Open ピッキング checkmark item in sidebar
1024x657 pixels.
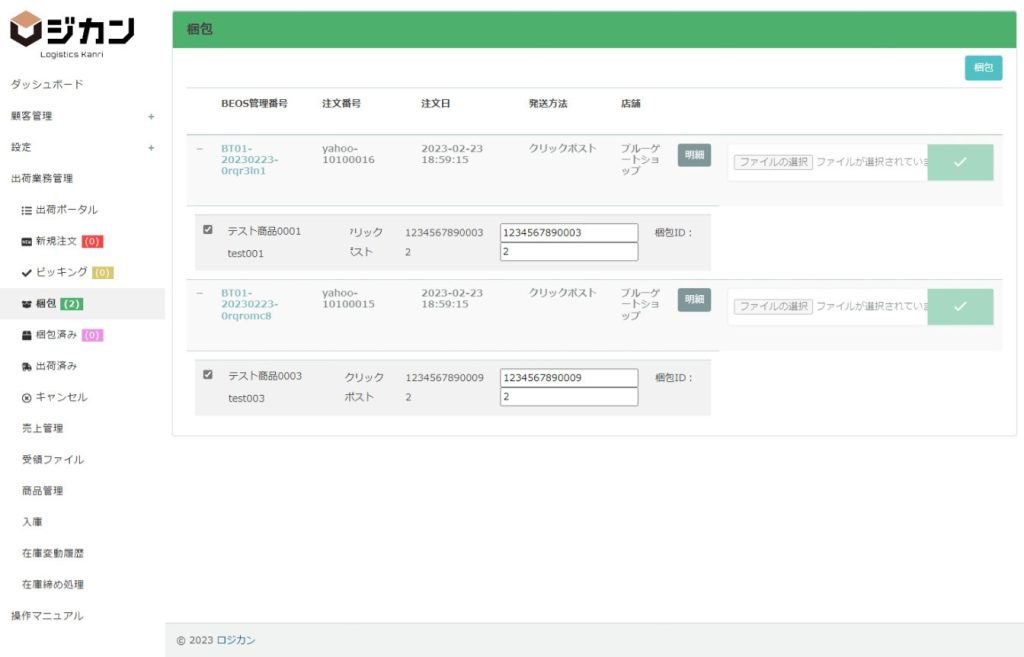click(x=27, y=272)
